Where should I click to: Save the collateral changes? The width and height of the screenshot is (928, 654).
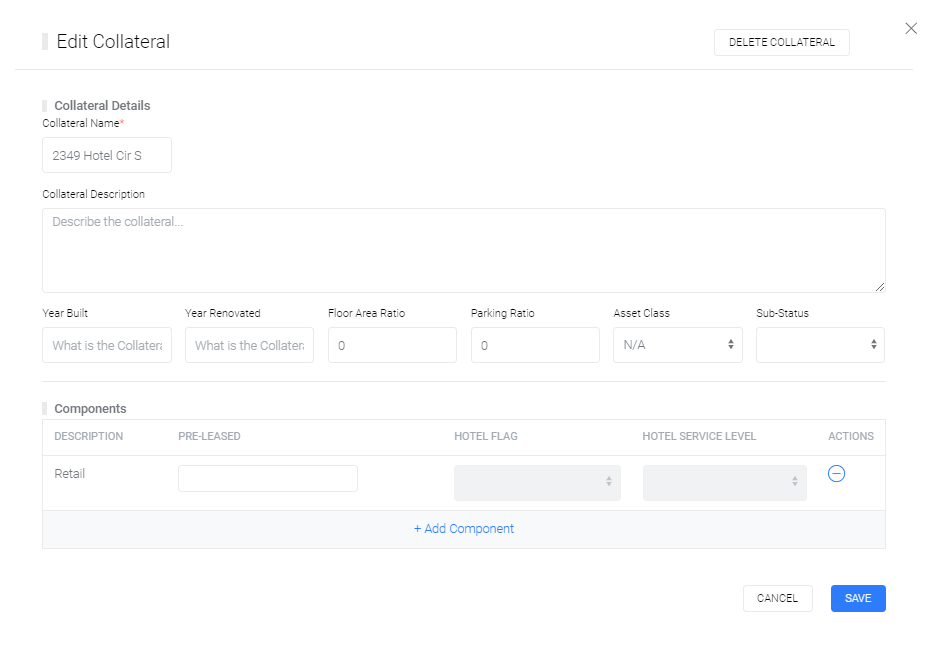(858, 598)
